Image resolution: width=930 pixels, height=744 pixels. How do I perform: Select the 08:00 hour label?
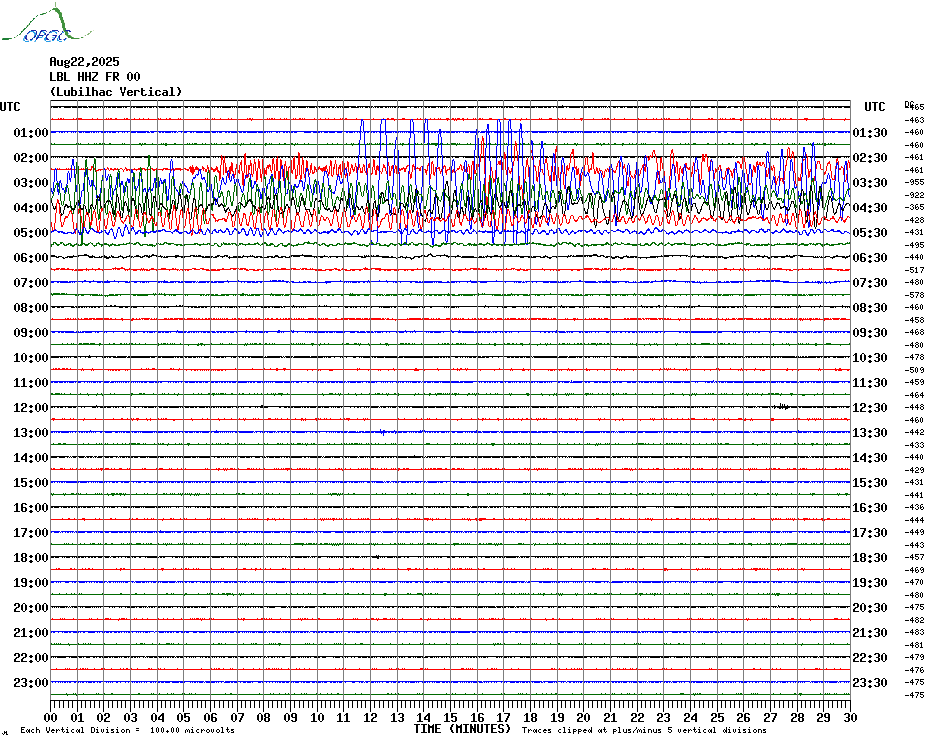coord(31,307)
